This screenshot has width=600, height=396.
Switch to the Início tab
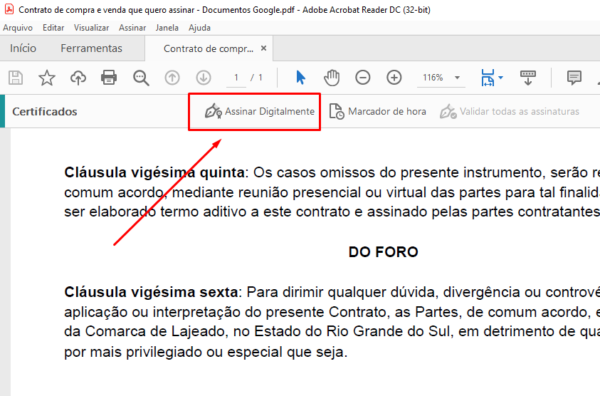pyautogui.click(x=23, y=48)
